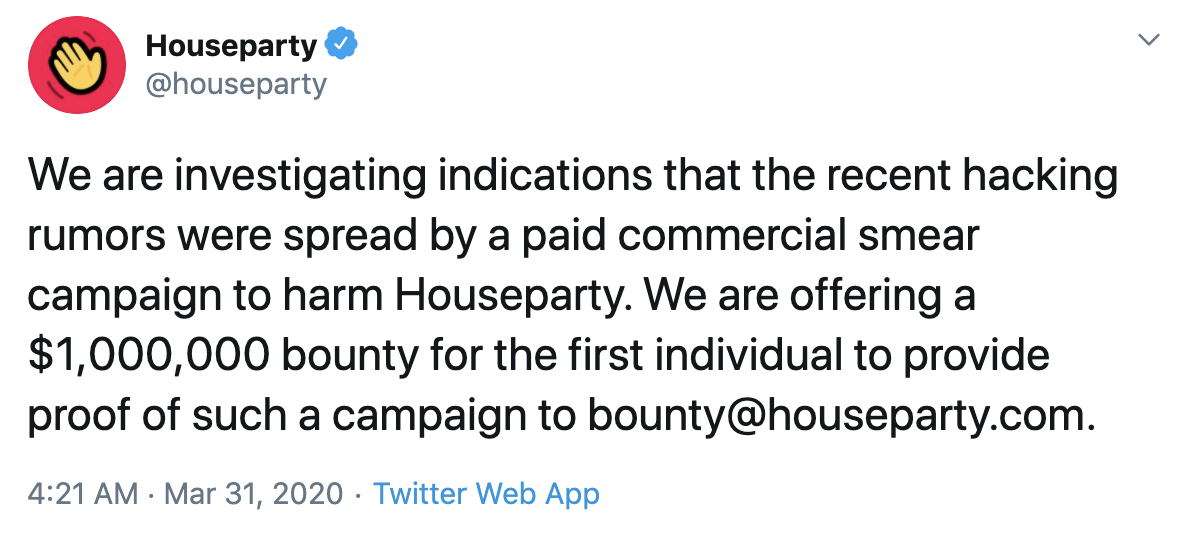Open the tweet options chevron menu
The height and width of the screenshot is (540, 1190).
tap(1150, 40)
